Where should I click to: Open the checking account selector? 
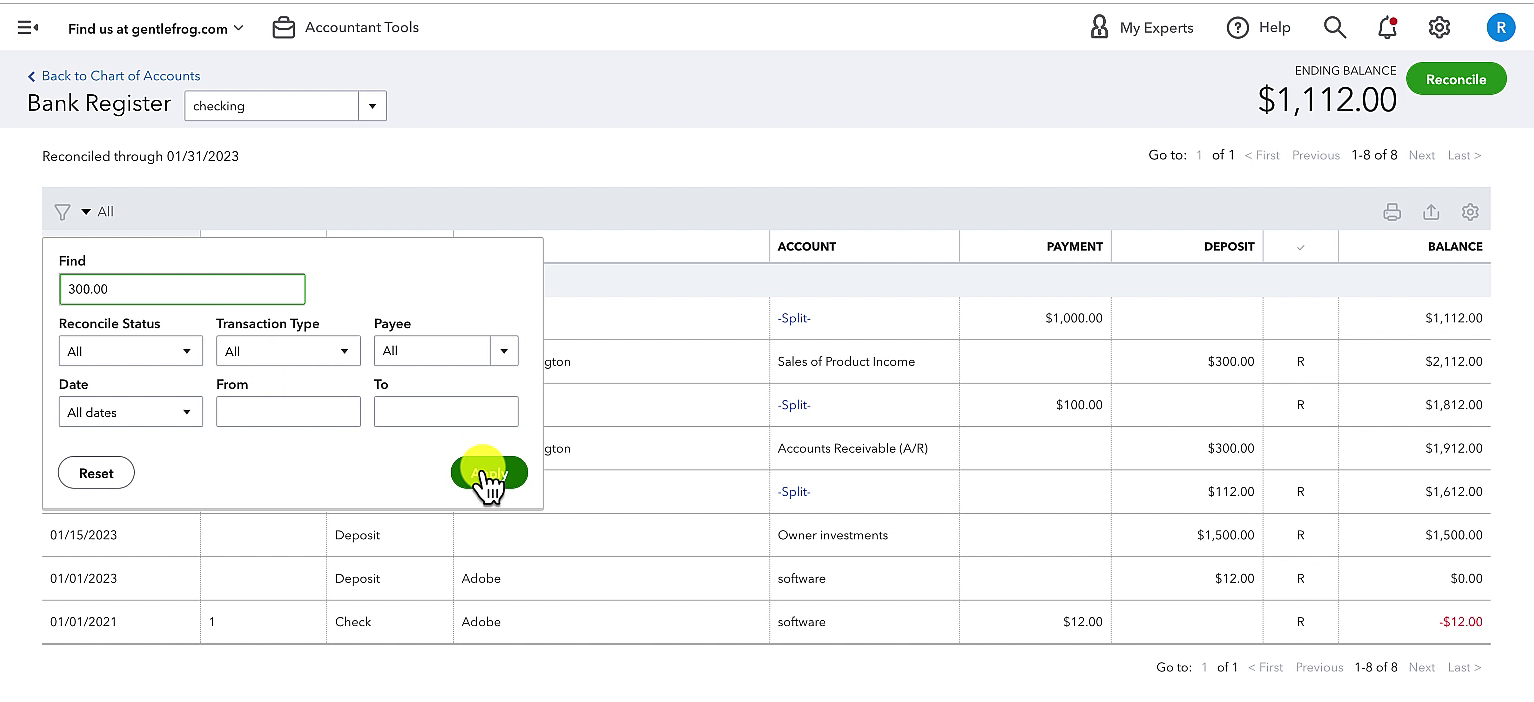click(x=285, y=106)
